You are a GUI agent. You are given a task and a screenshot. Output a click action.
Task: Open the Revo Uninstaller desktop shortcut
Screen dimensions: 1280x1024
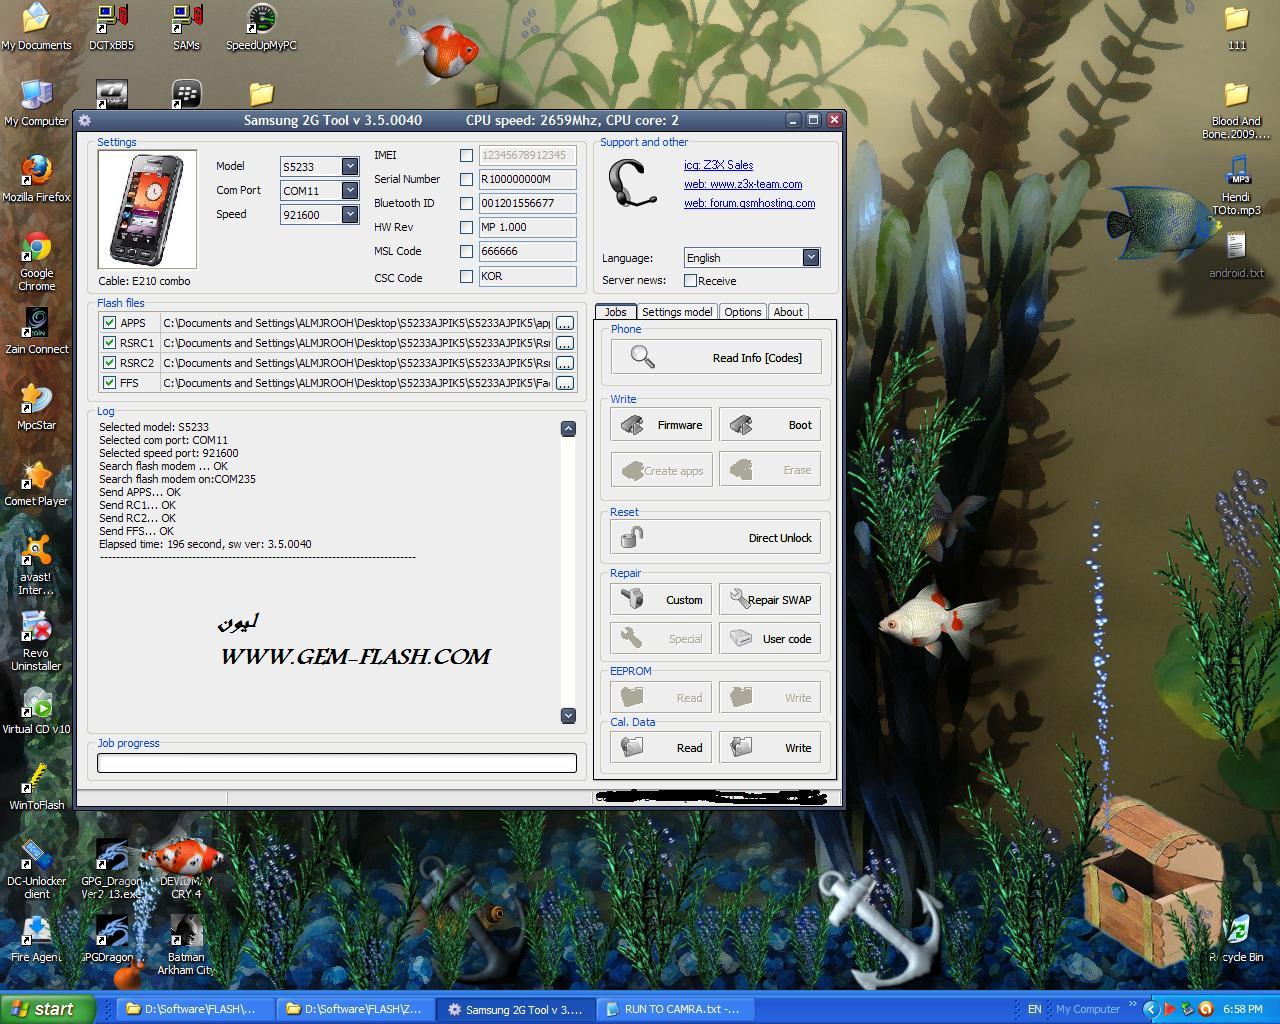pyautogui.click(x=36, y=641)
